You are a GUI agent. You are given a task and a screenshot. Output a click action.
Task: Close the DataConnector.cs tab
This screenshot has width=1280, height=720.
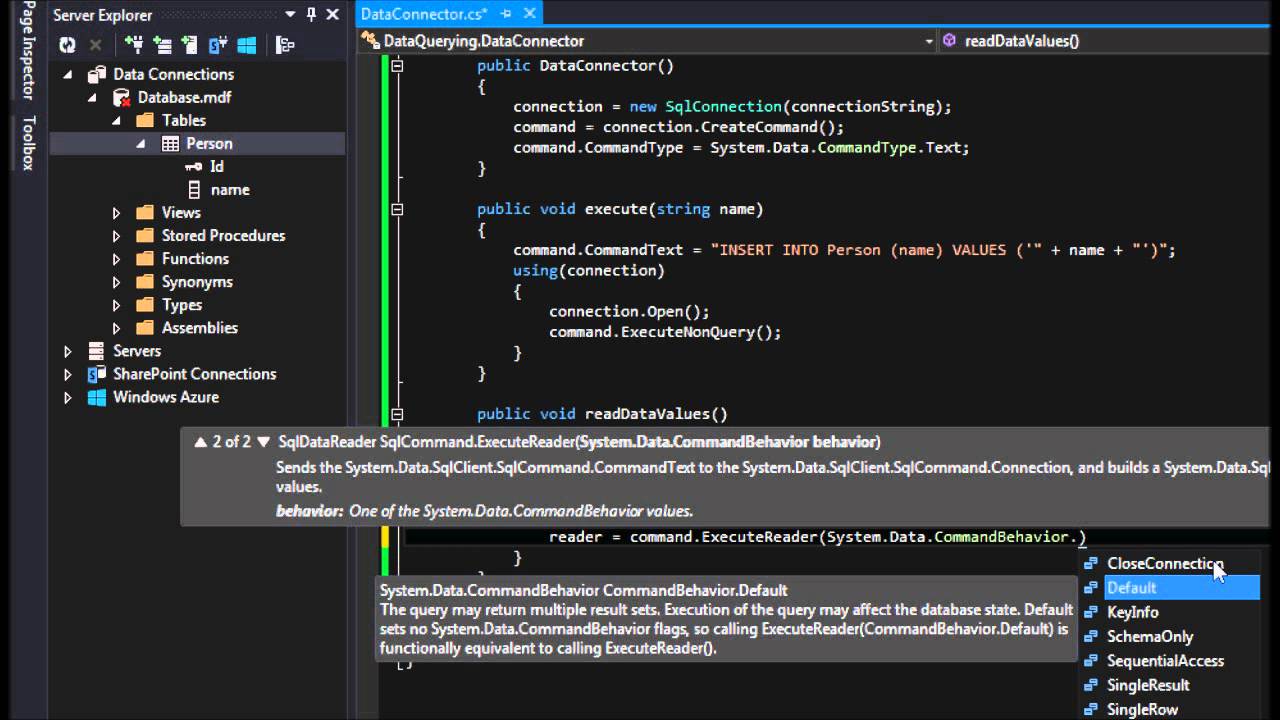(x=530, y=14)
